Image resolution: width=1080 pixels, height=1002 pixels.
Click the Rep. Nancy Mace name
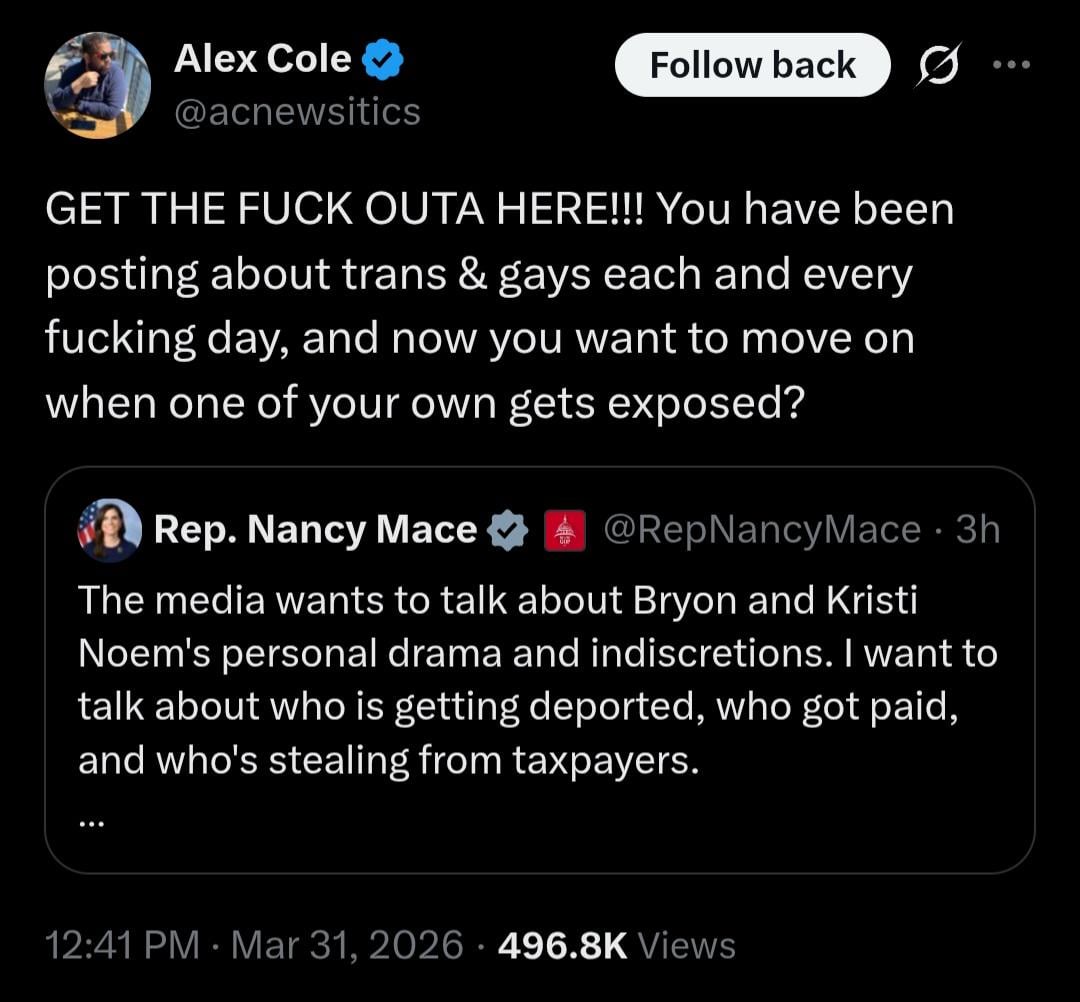pos(315,530)
